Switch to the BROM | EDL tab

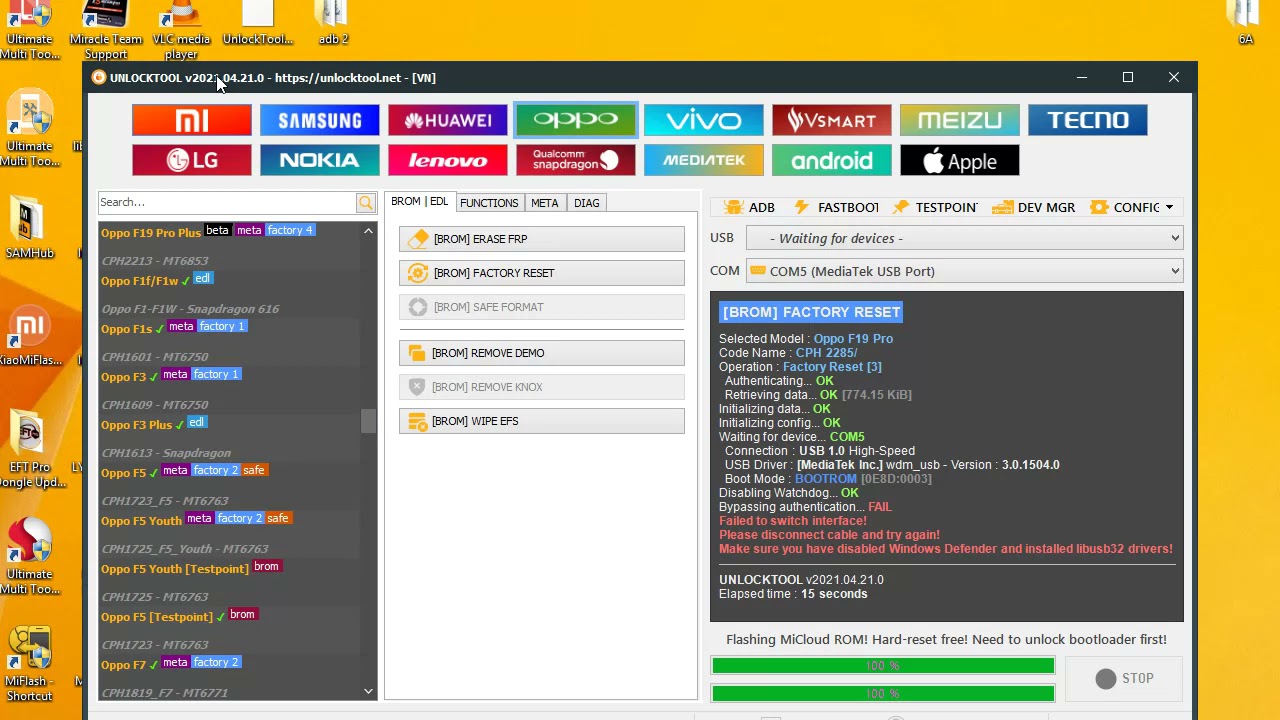click(419, 202)
